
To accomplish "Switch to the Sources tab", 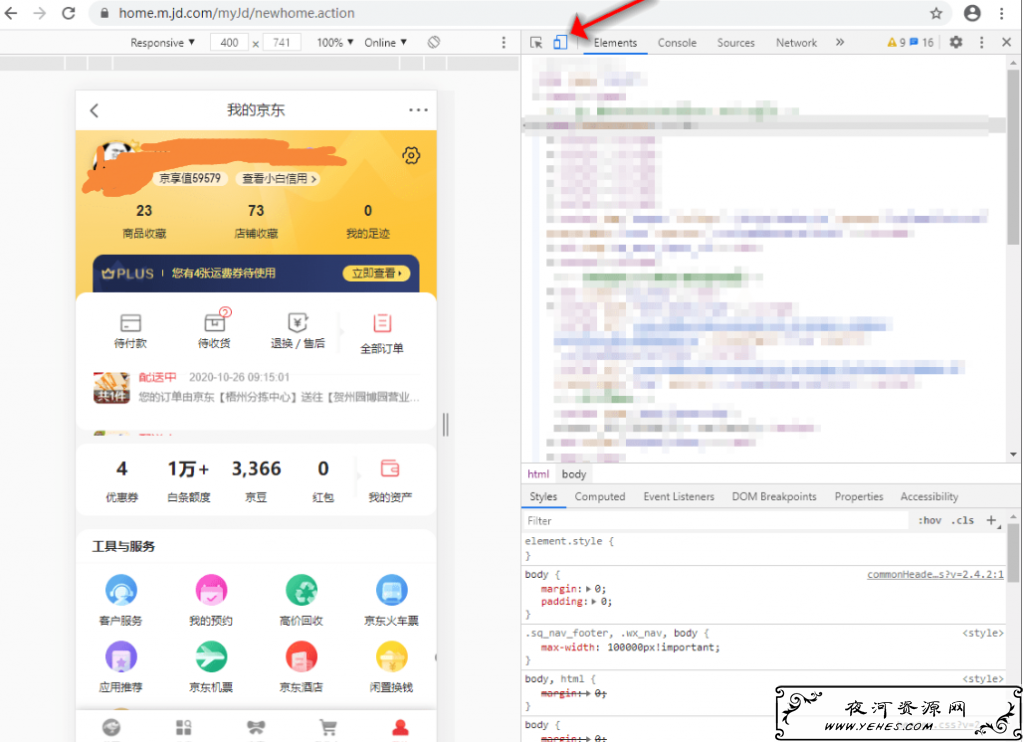I will click(736, 42).
